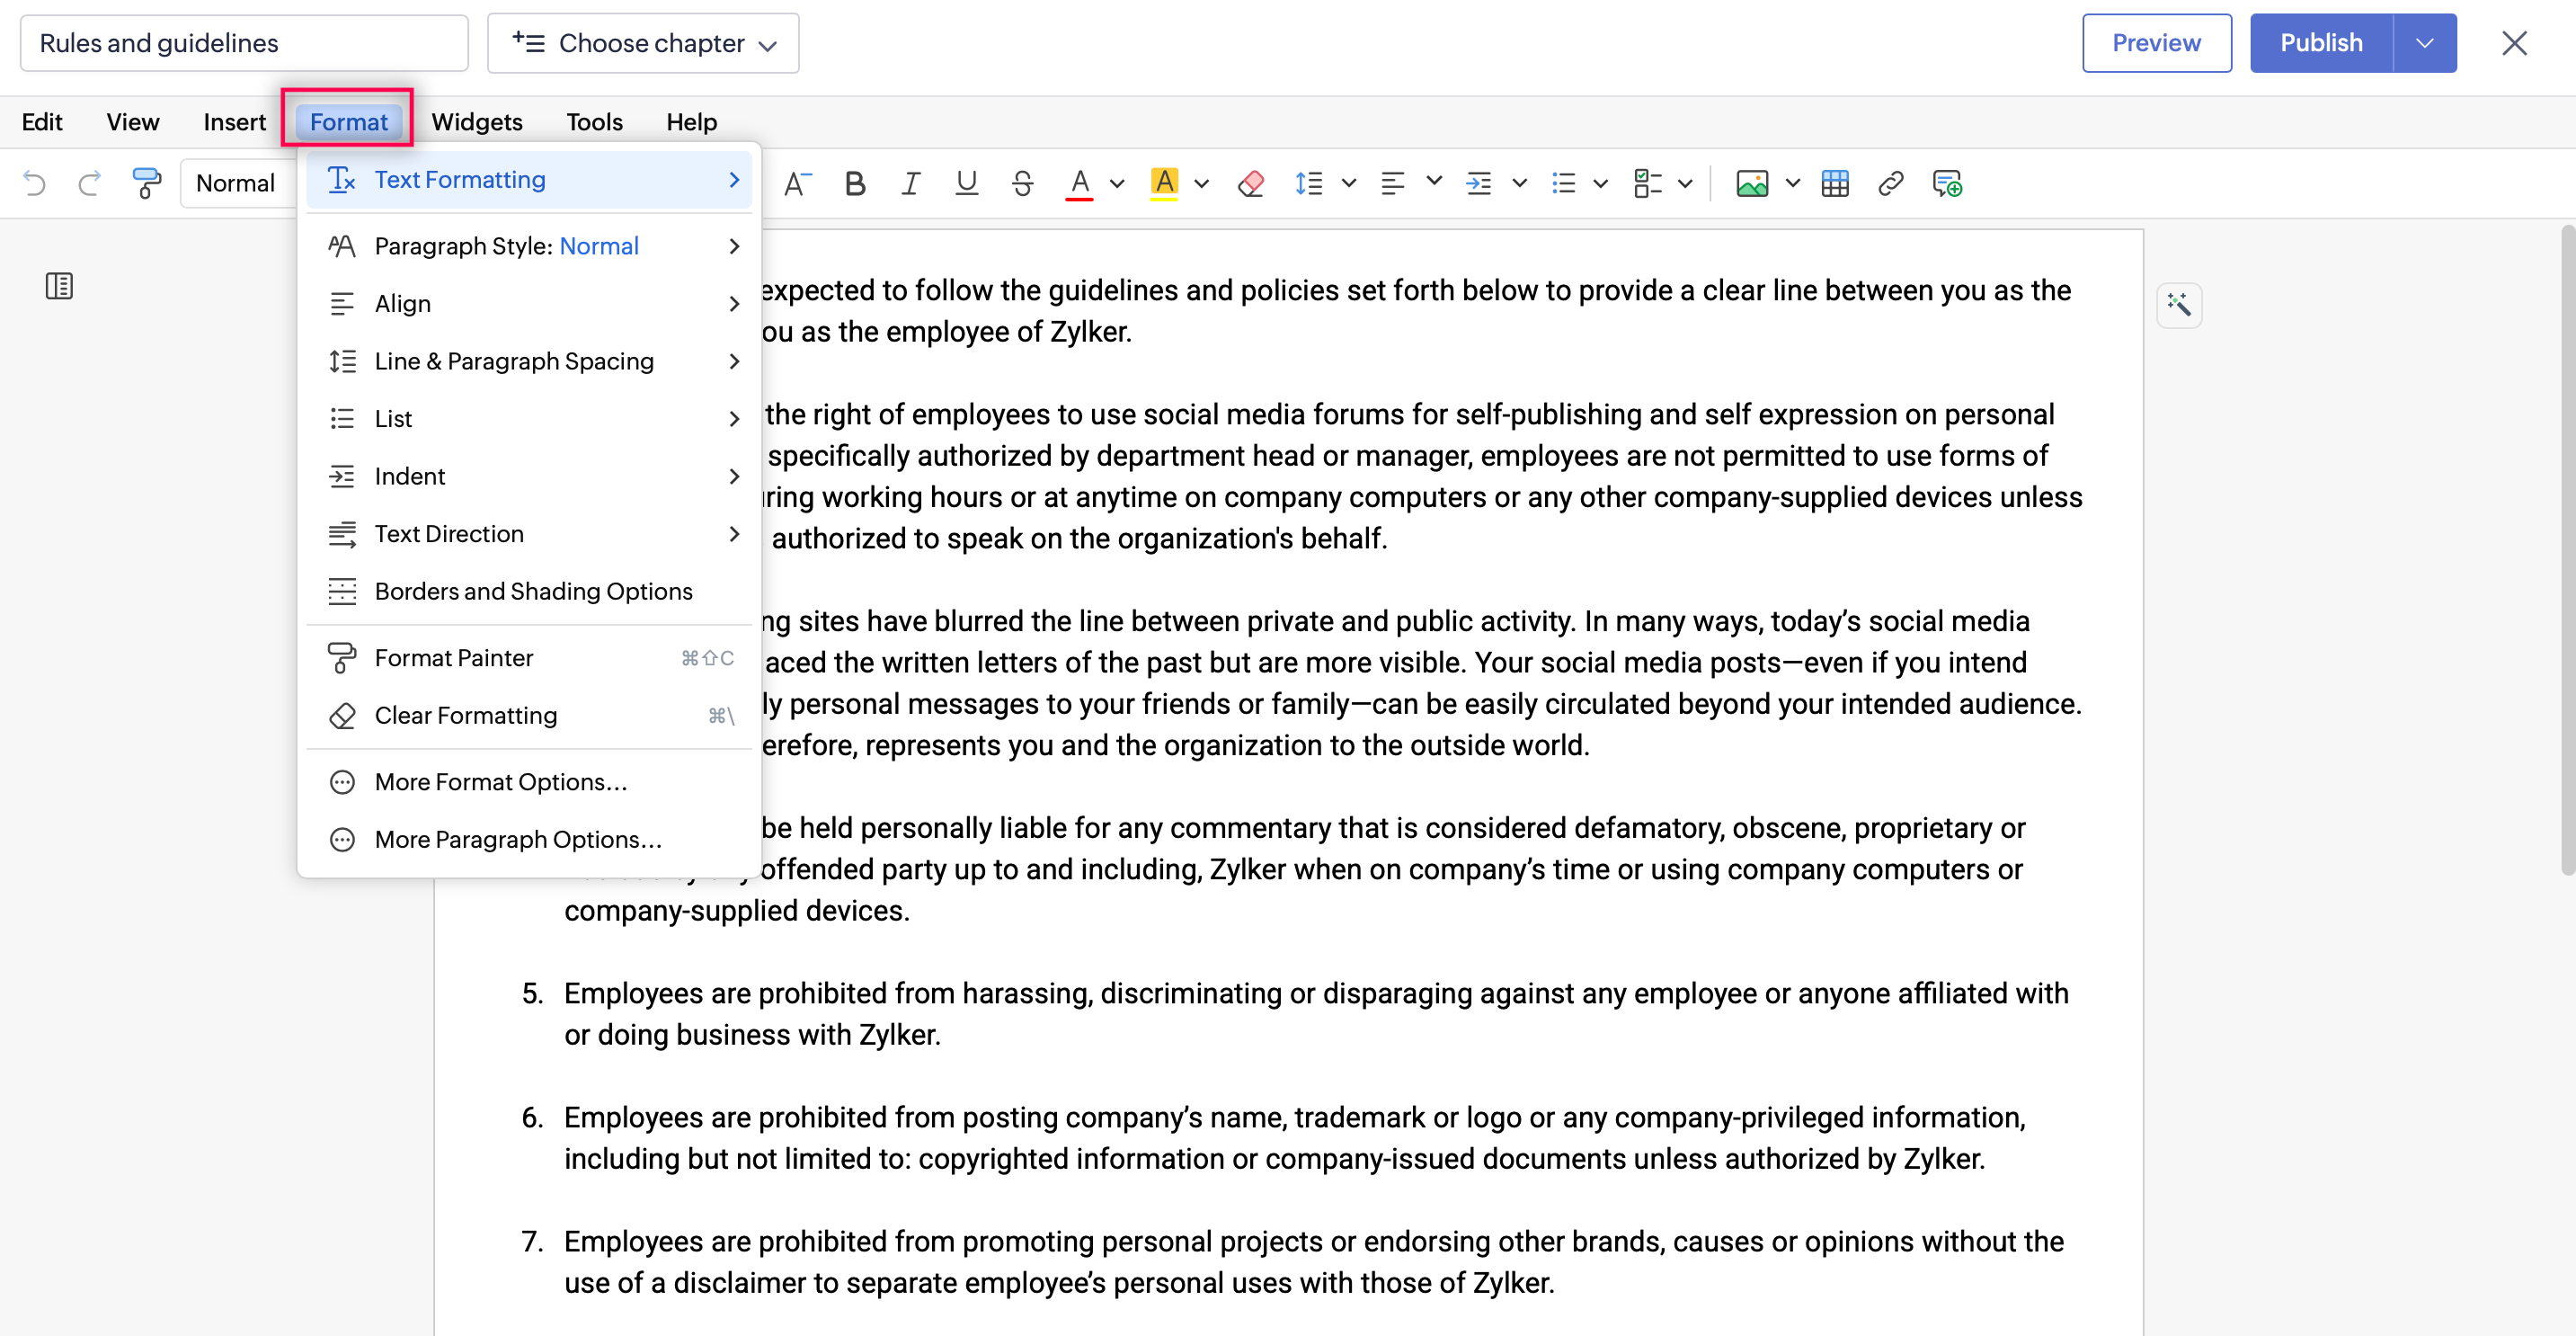Click the undo arrow icon
This screenshot has height=1336, width=2576.
point(35,184)
